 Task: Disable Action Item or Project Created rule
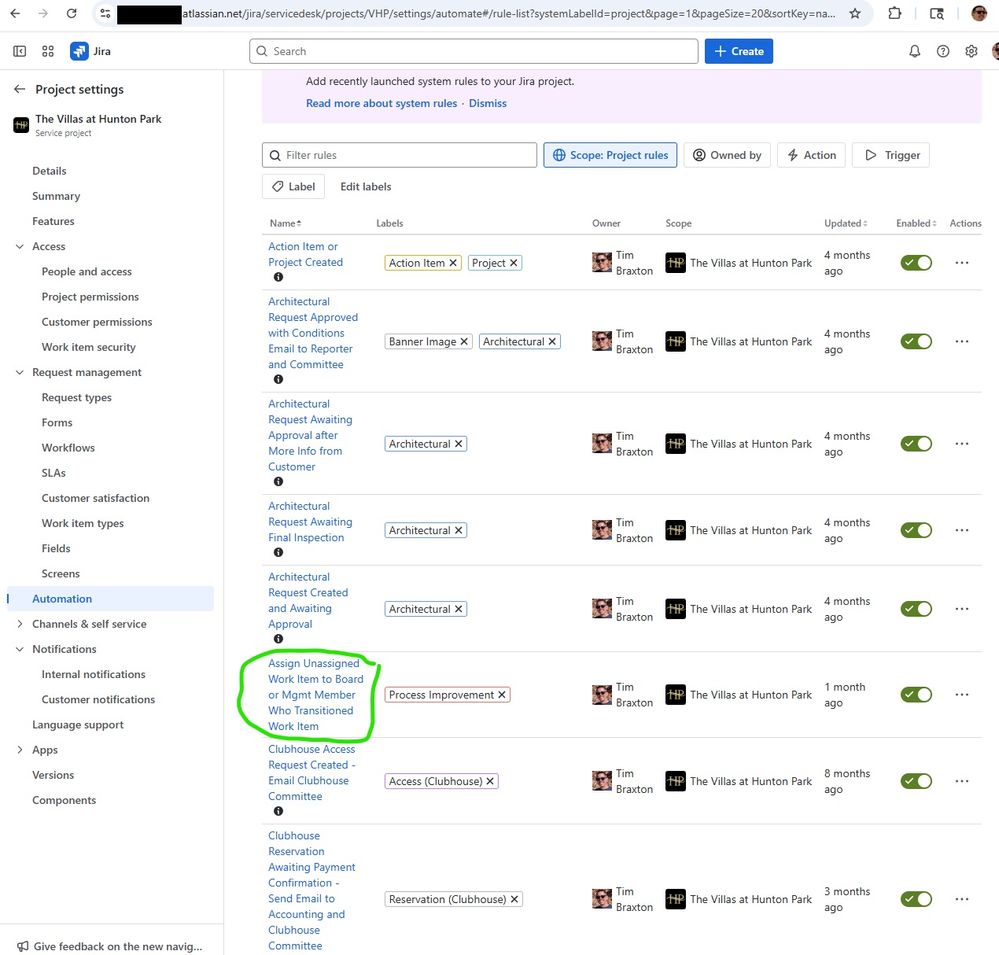[916, 262]
